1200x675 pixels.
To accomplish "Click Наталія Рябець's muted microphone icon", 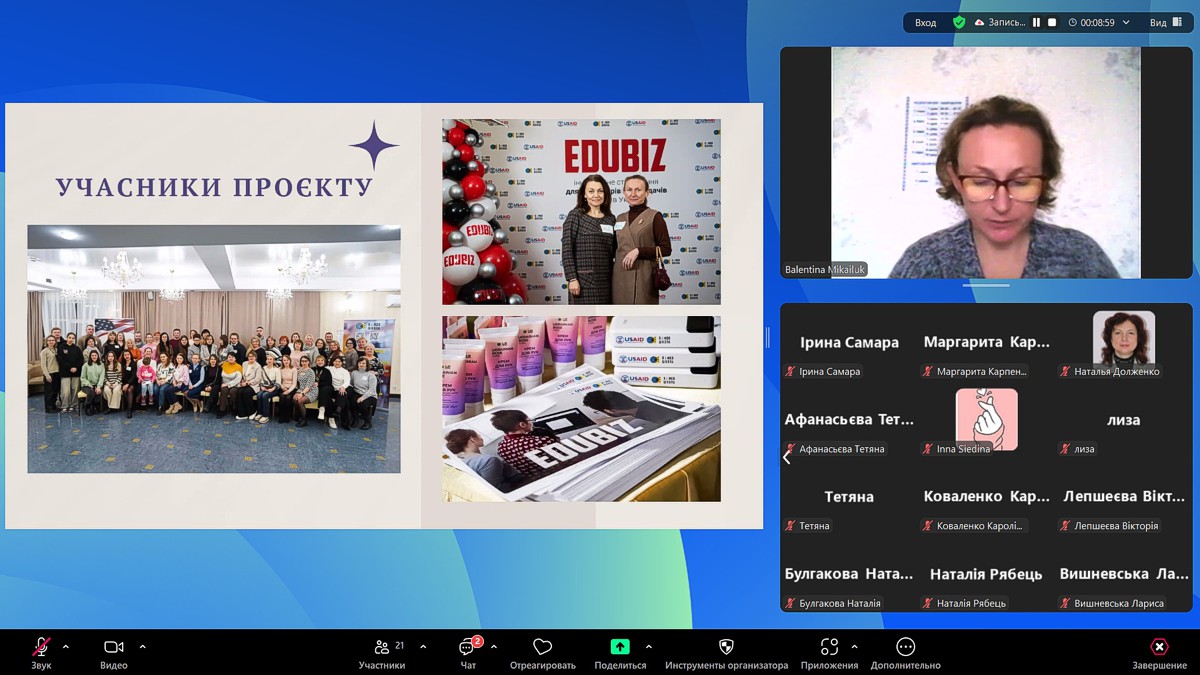I will pos(928,604).
